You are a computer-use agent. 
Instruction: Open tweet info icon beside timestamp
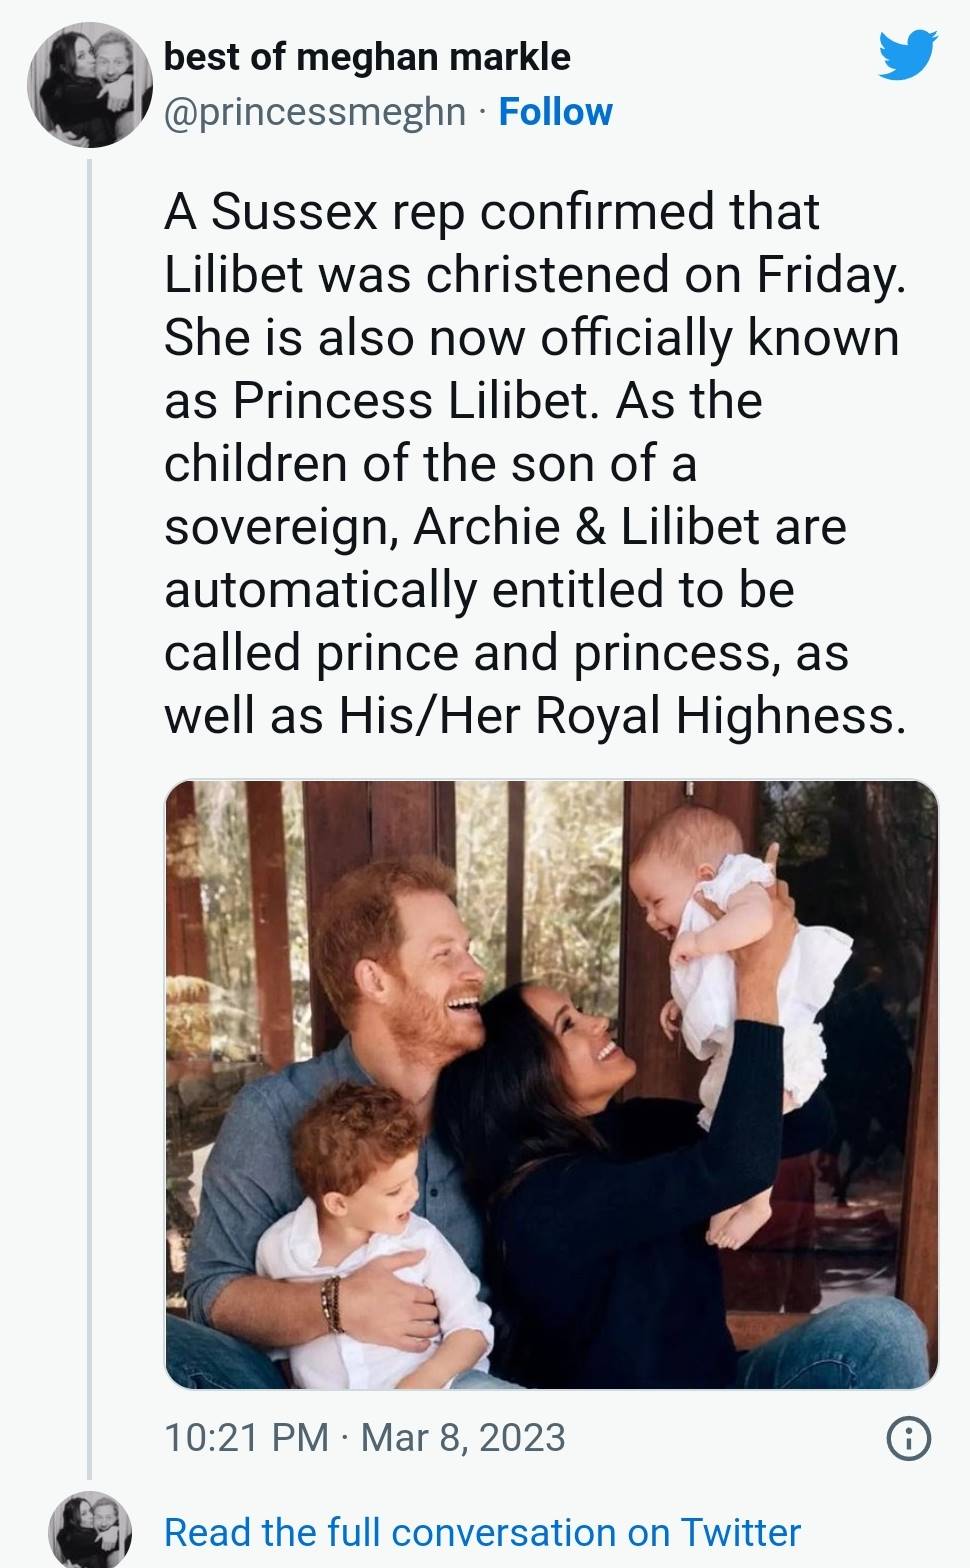(908, 1439)
